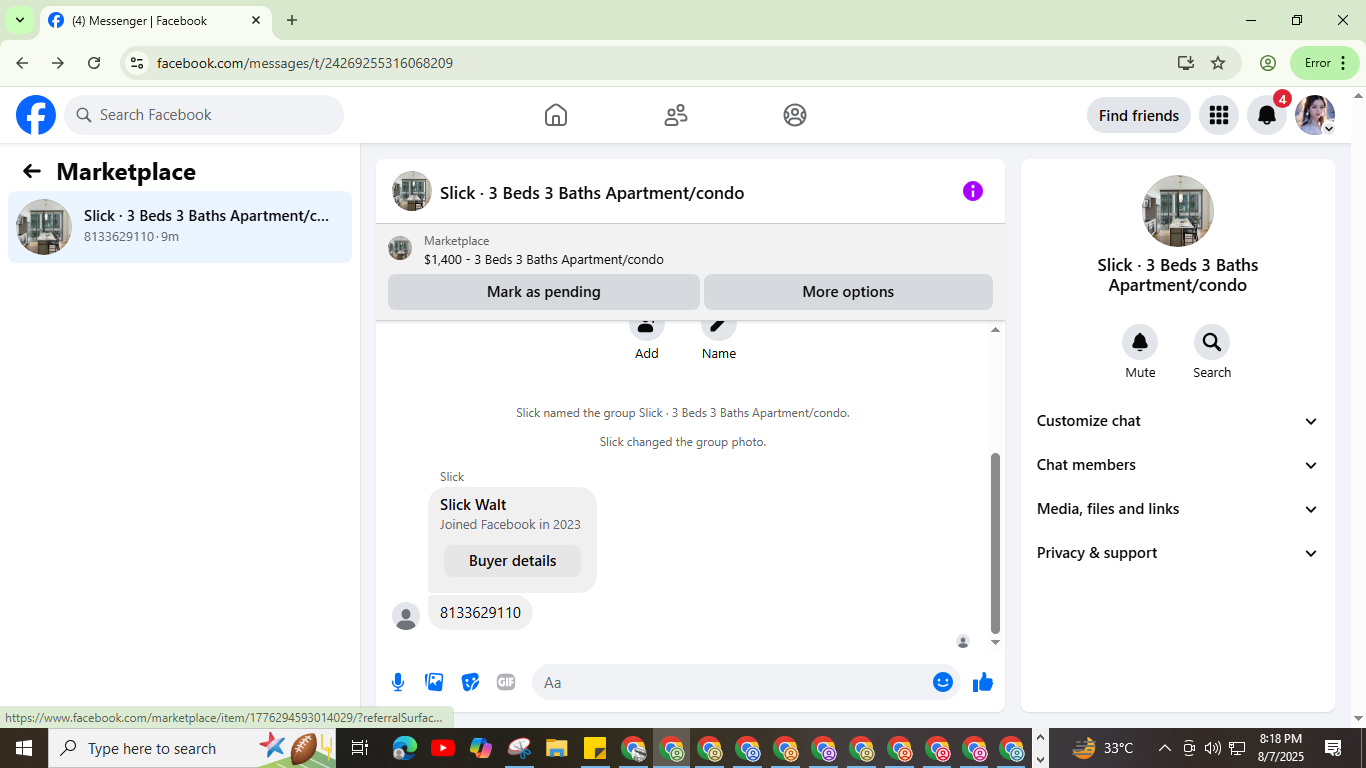The image size is (1366, 768).
Task: Open File Explorer from the taskbar
Action: coord(556,748)
